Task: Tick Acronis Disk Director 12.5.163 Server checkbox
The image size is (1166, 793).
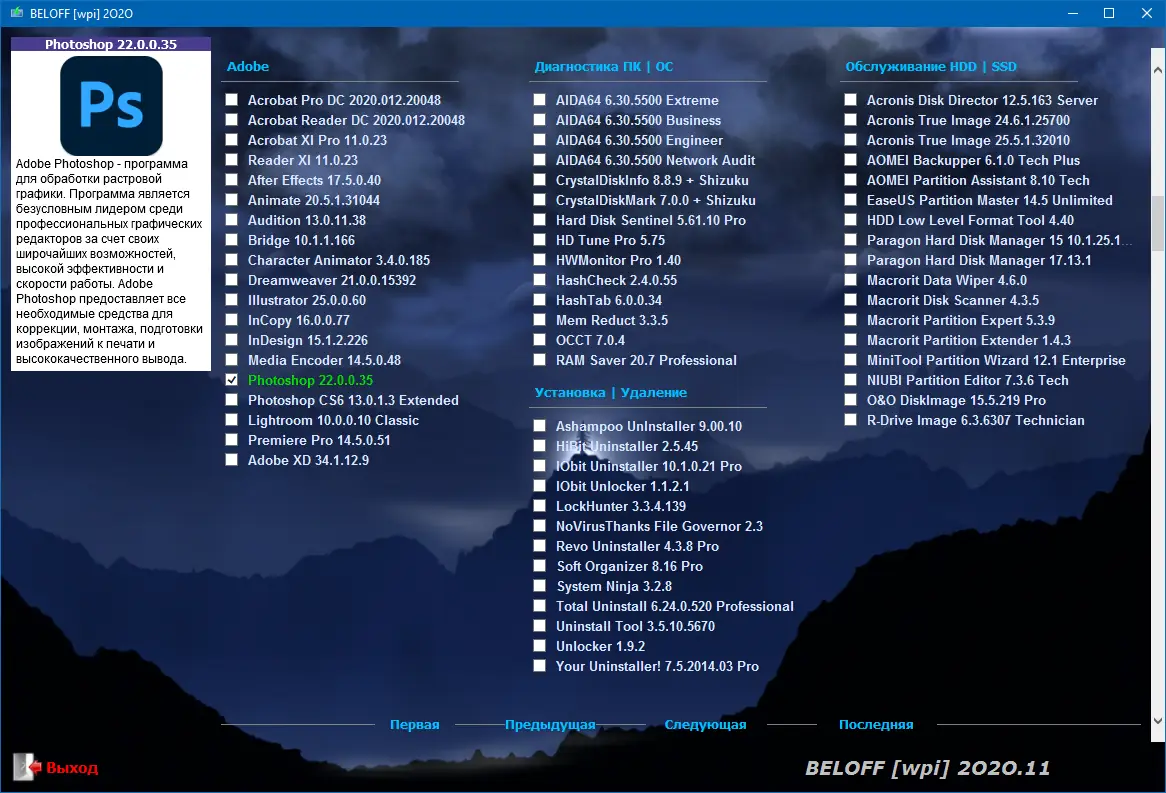Action: [851, 100]
